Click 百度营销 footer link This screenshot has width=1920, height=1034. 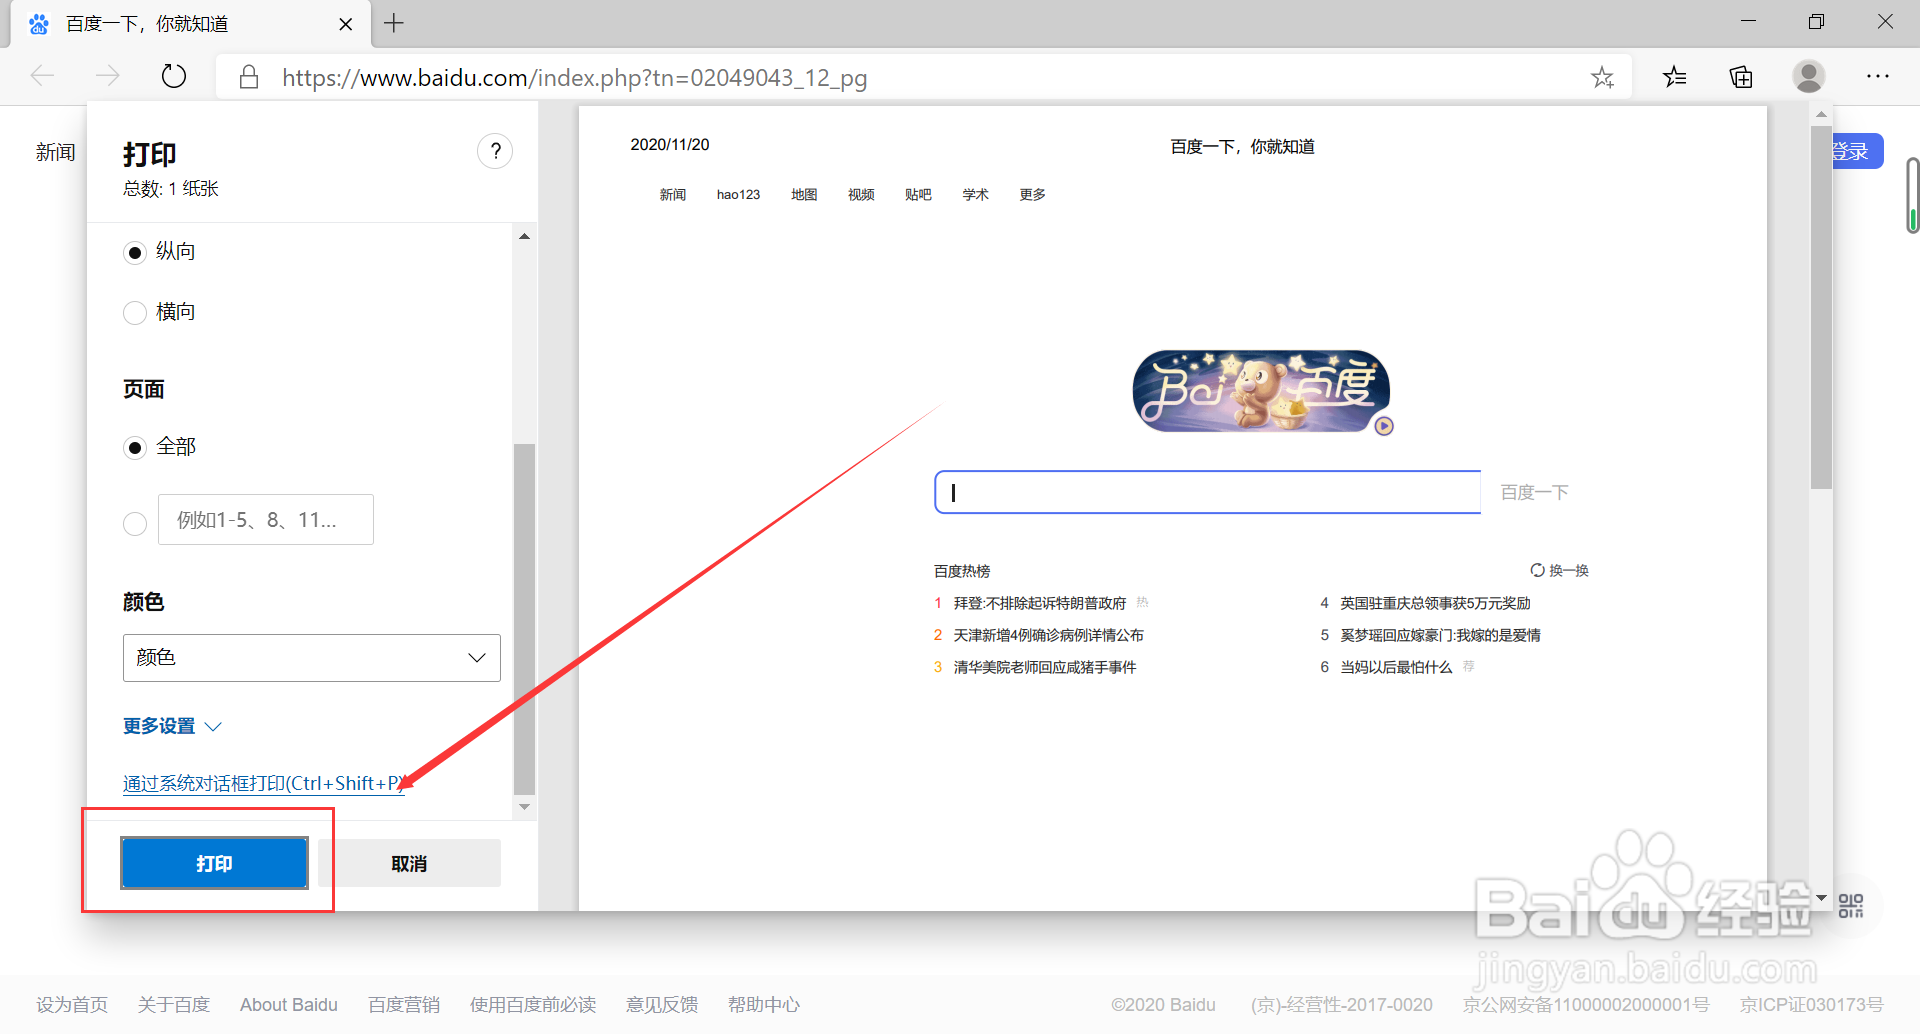404,1005
